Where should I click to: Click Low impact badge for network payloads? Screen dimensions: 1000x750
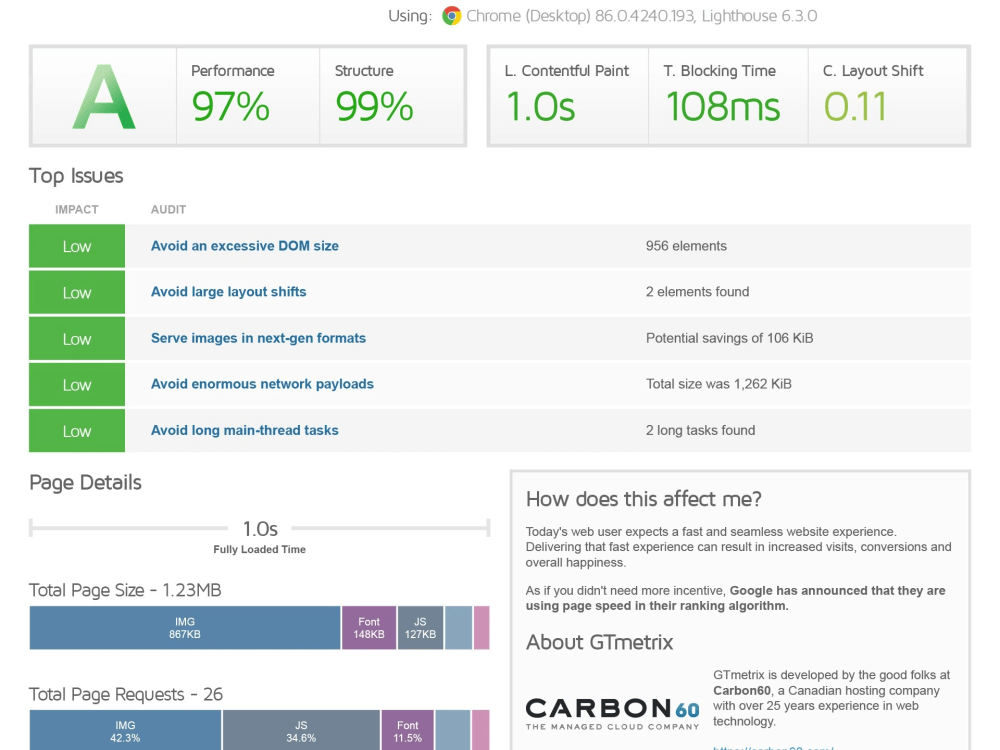click(x=77, y=385)
